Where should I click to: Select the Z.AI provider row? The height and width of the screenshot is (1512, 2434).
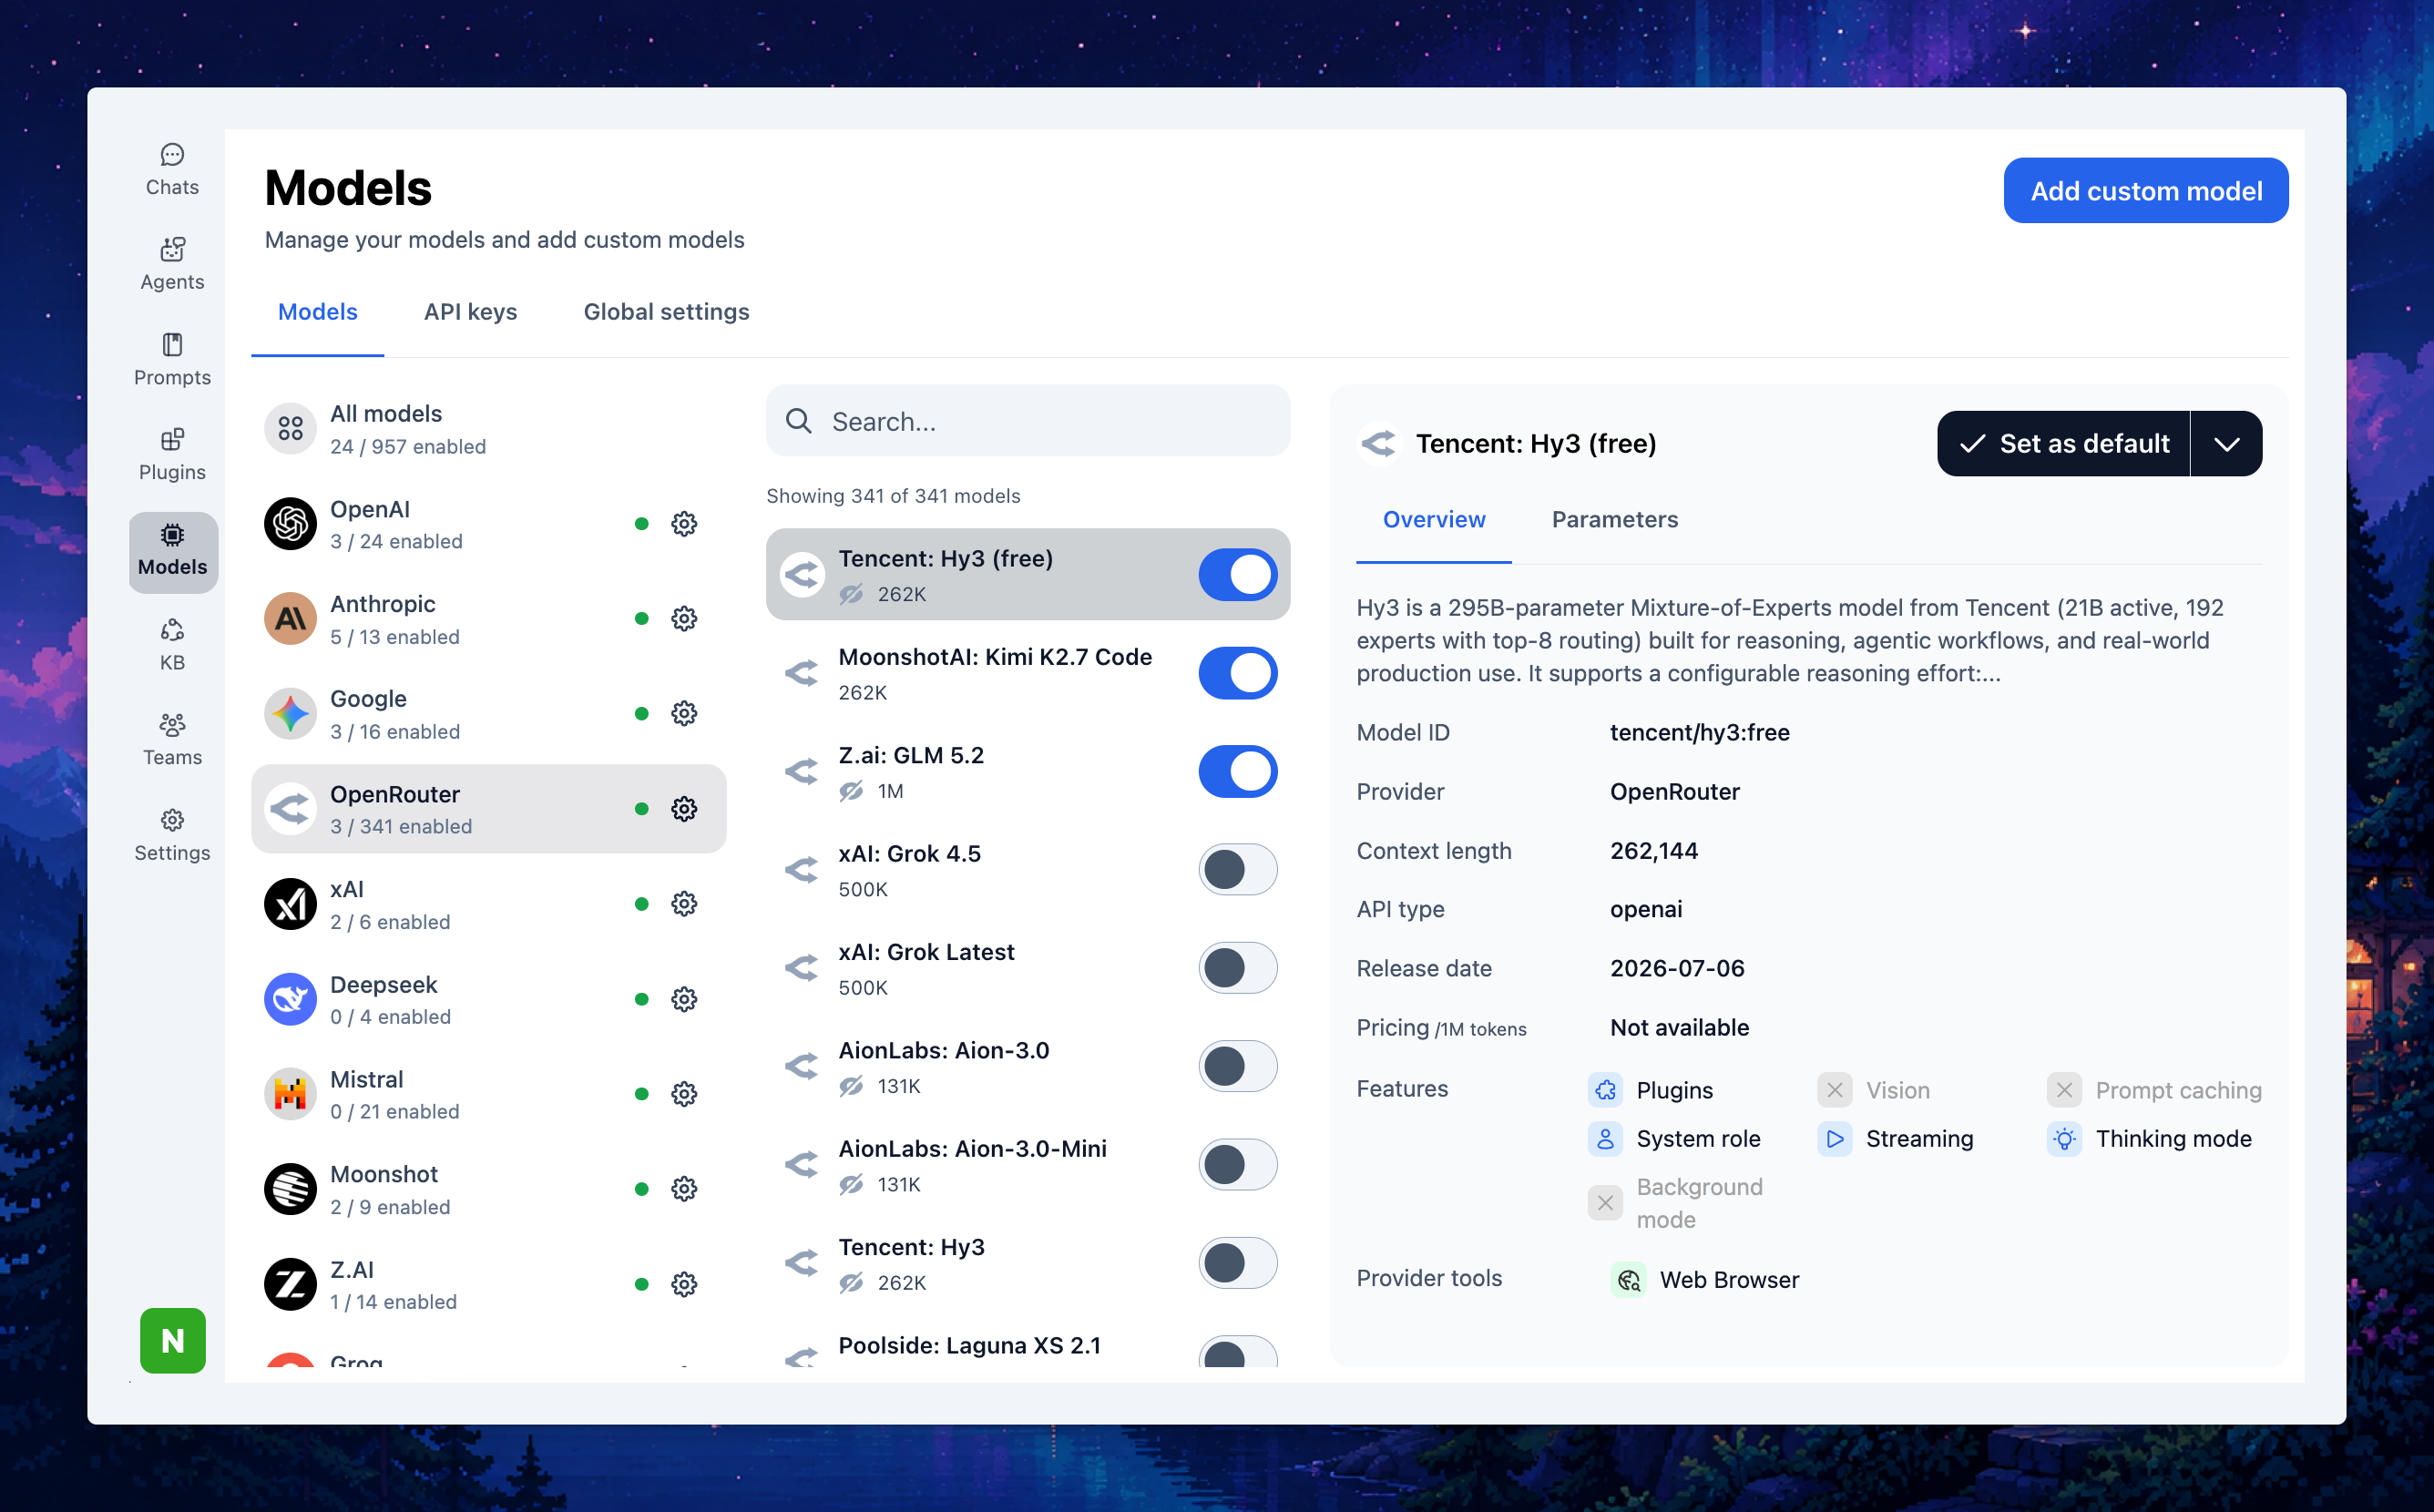click(x=489, y=1284)
